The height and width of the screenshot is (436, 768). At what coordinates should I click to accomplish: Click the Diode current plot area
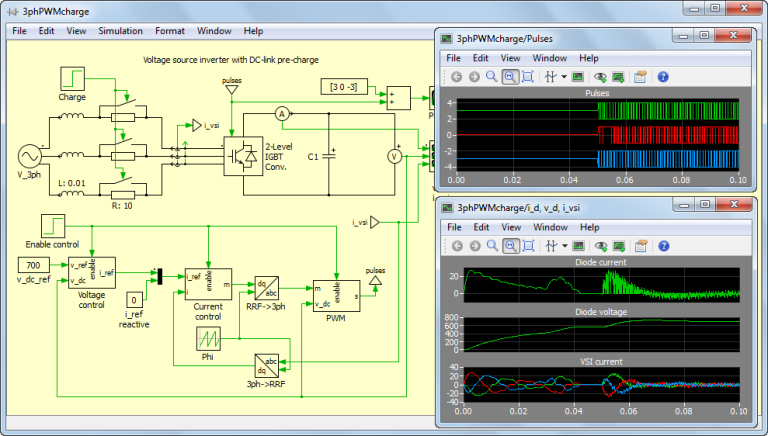click(x=600, y=285)
